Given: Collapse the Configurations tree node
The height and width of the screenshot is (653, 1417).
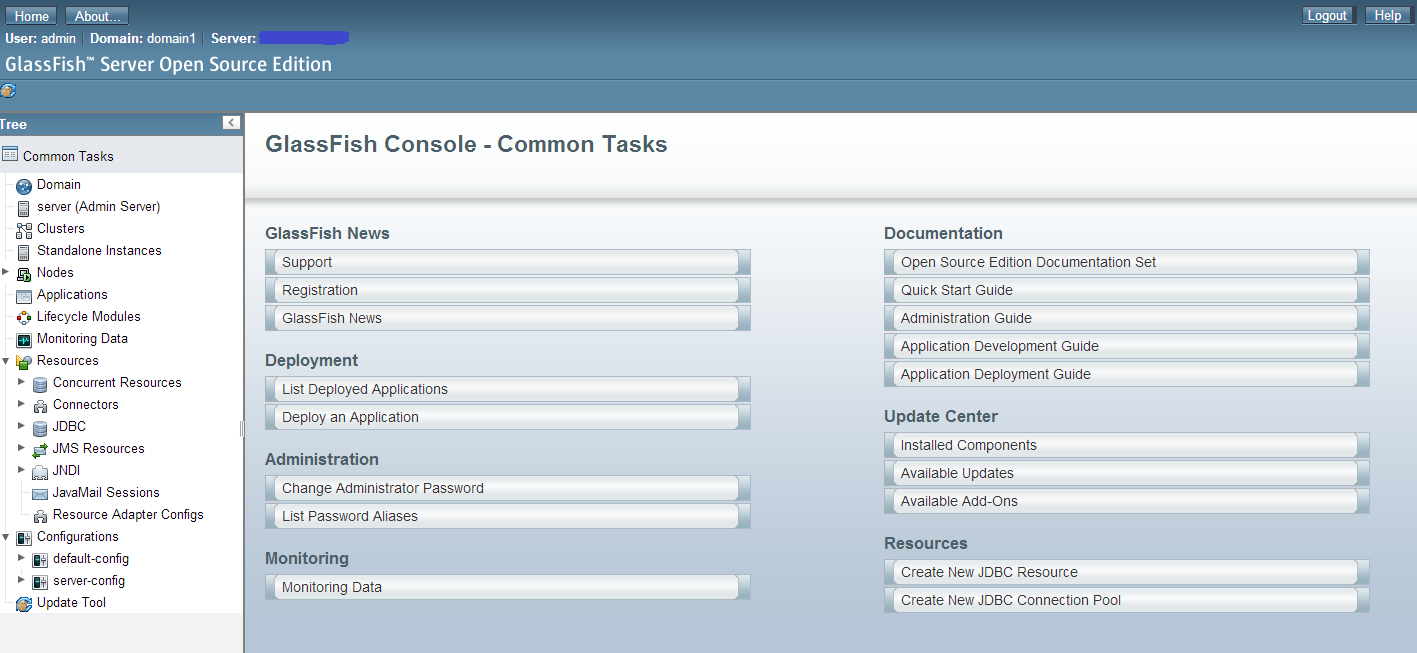Looking at the screenshot, I should tap(5, 536).
